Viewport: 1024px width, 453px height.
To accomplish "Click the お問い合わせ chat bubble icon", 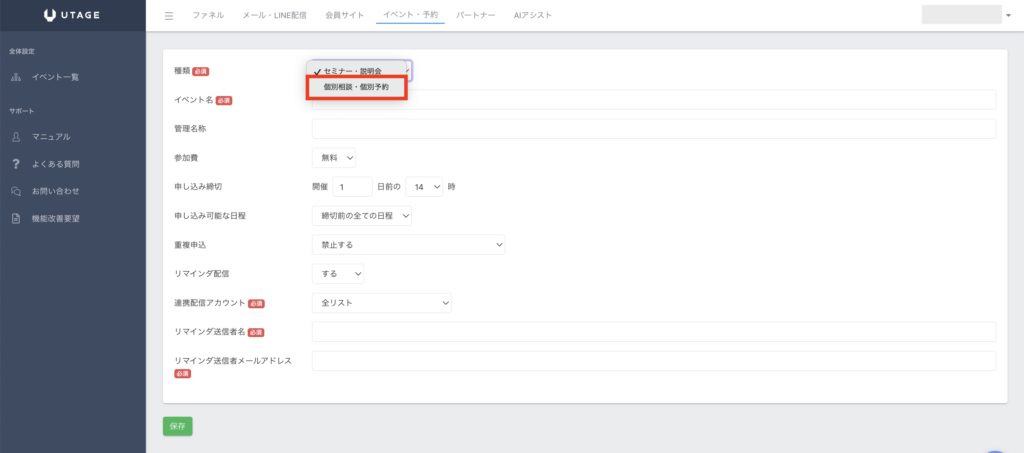I will pos(16,191).
